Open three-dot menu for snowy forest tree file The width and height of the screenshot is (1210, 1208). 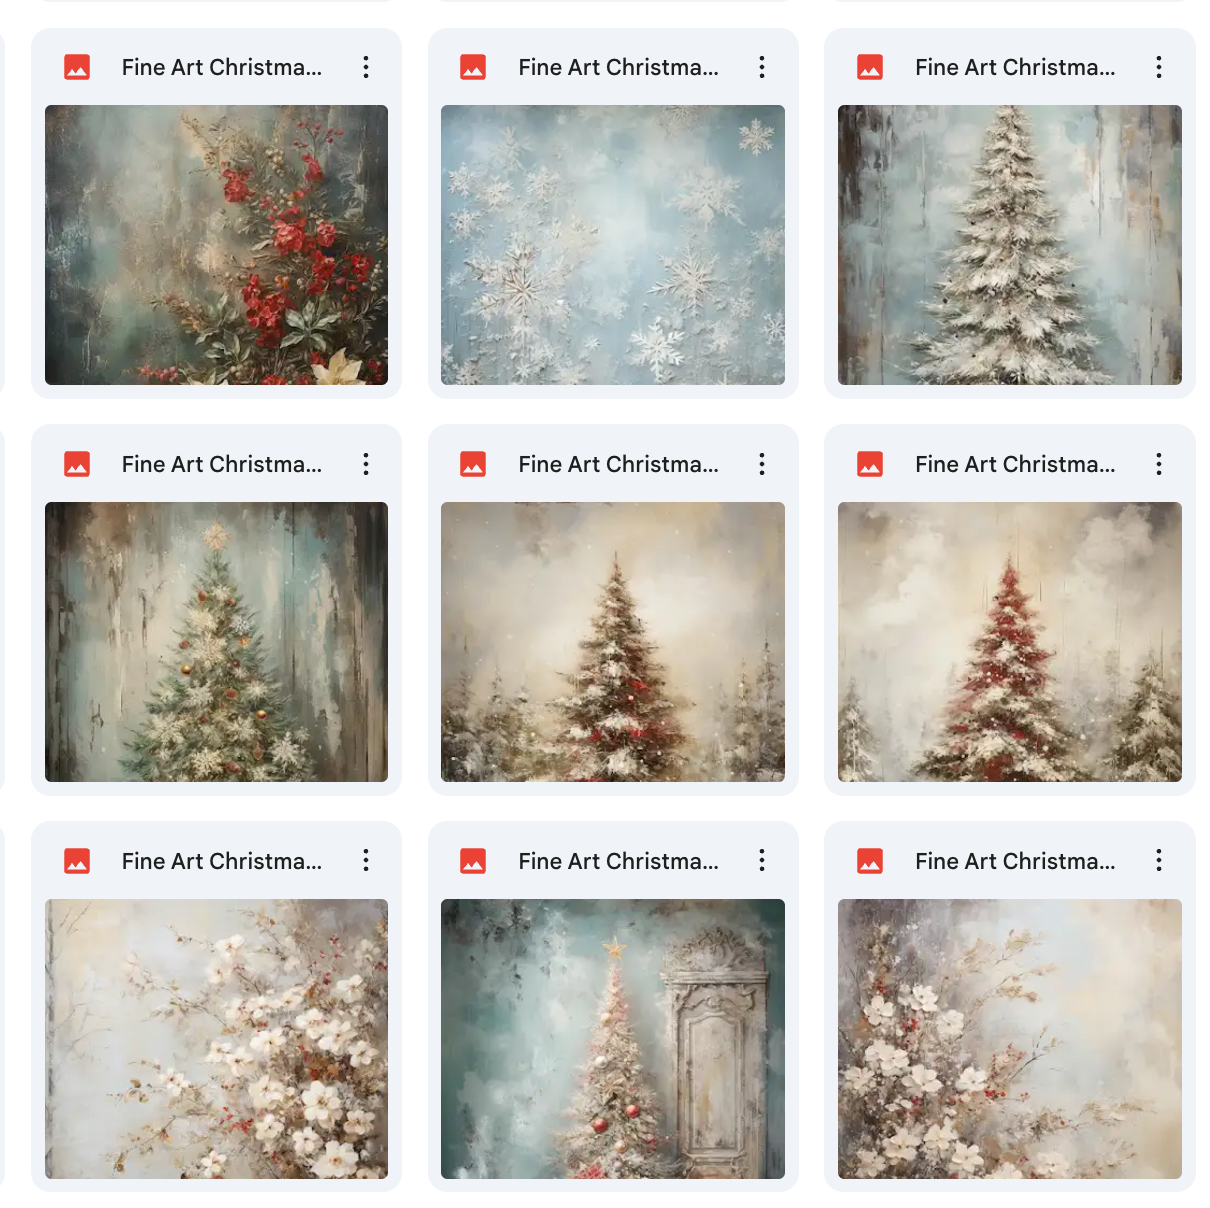[x=762, y=464]
